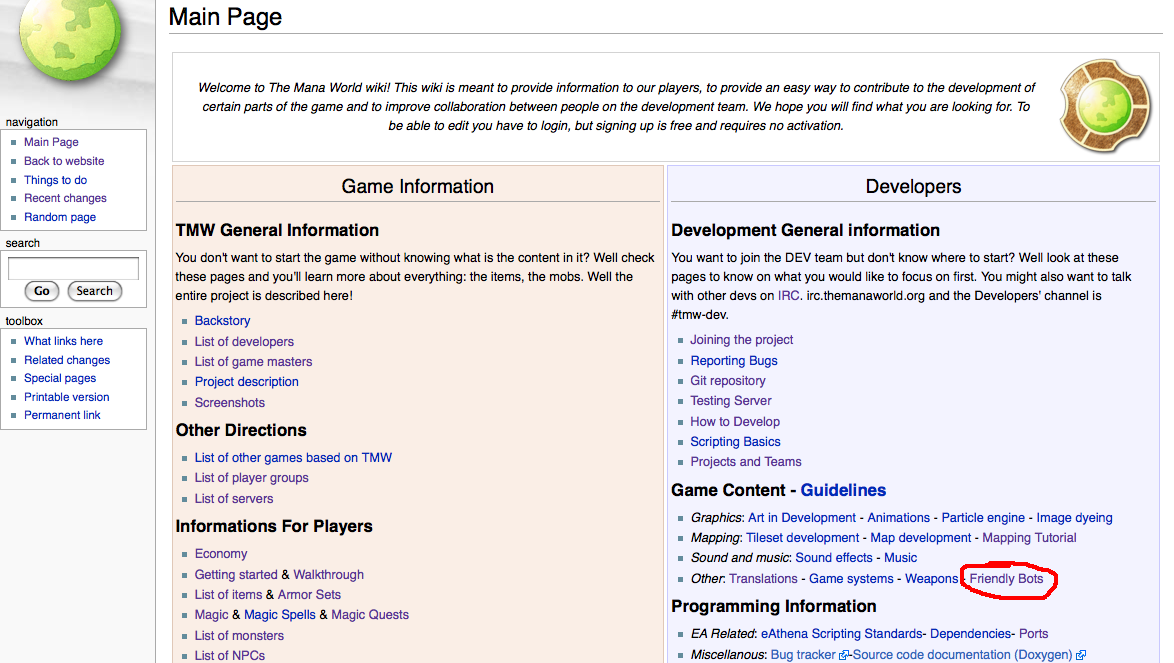Open Bug tracker link
1174x663 pixels.
[803, 655]
